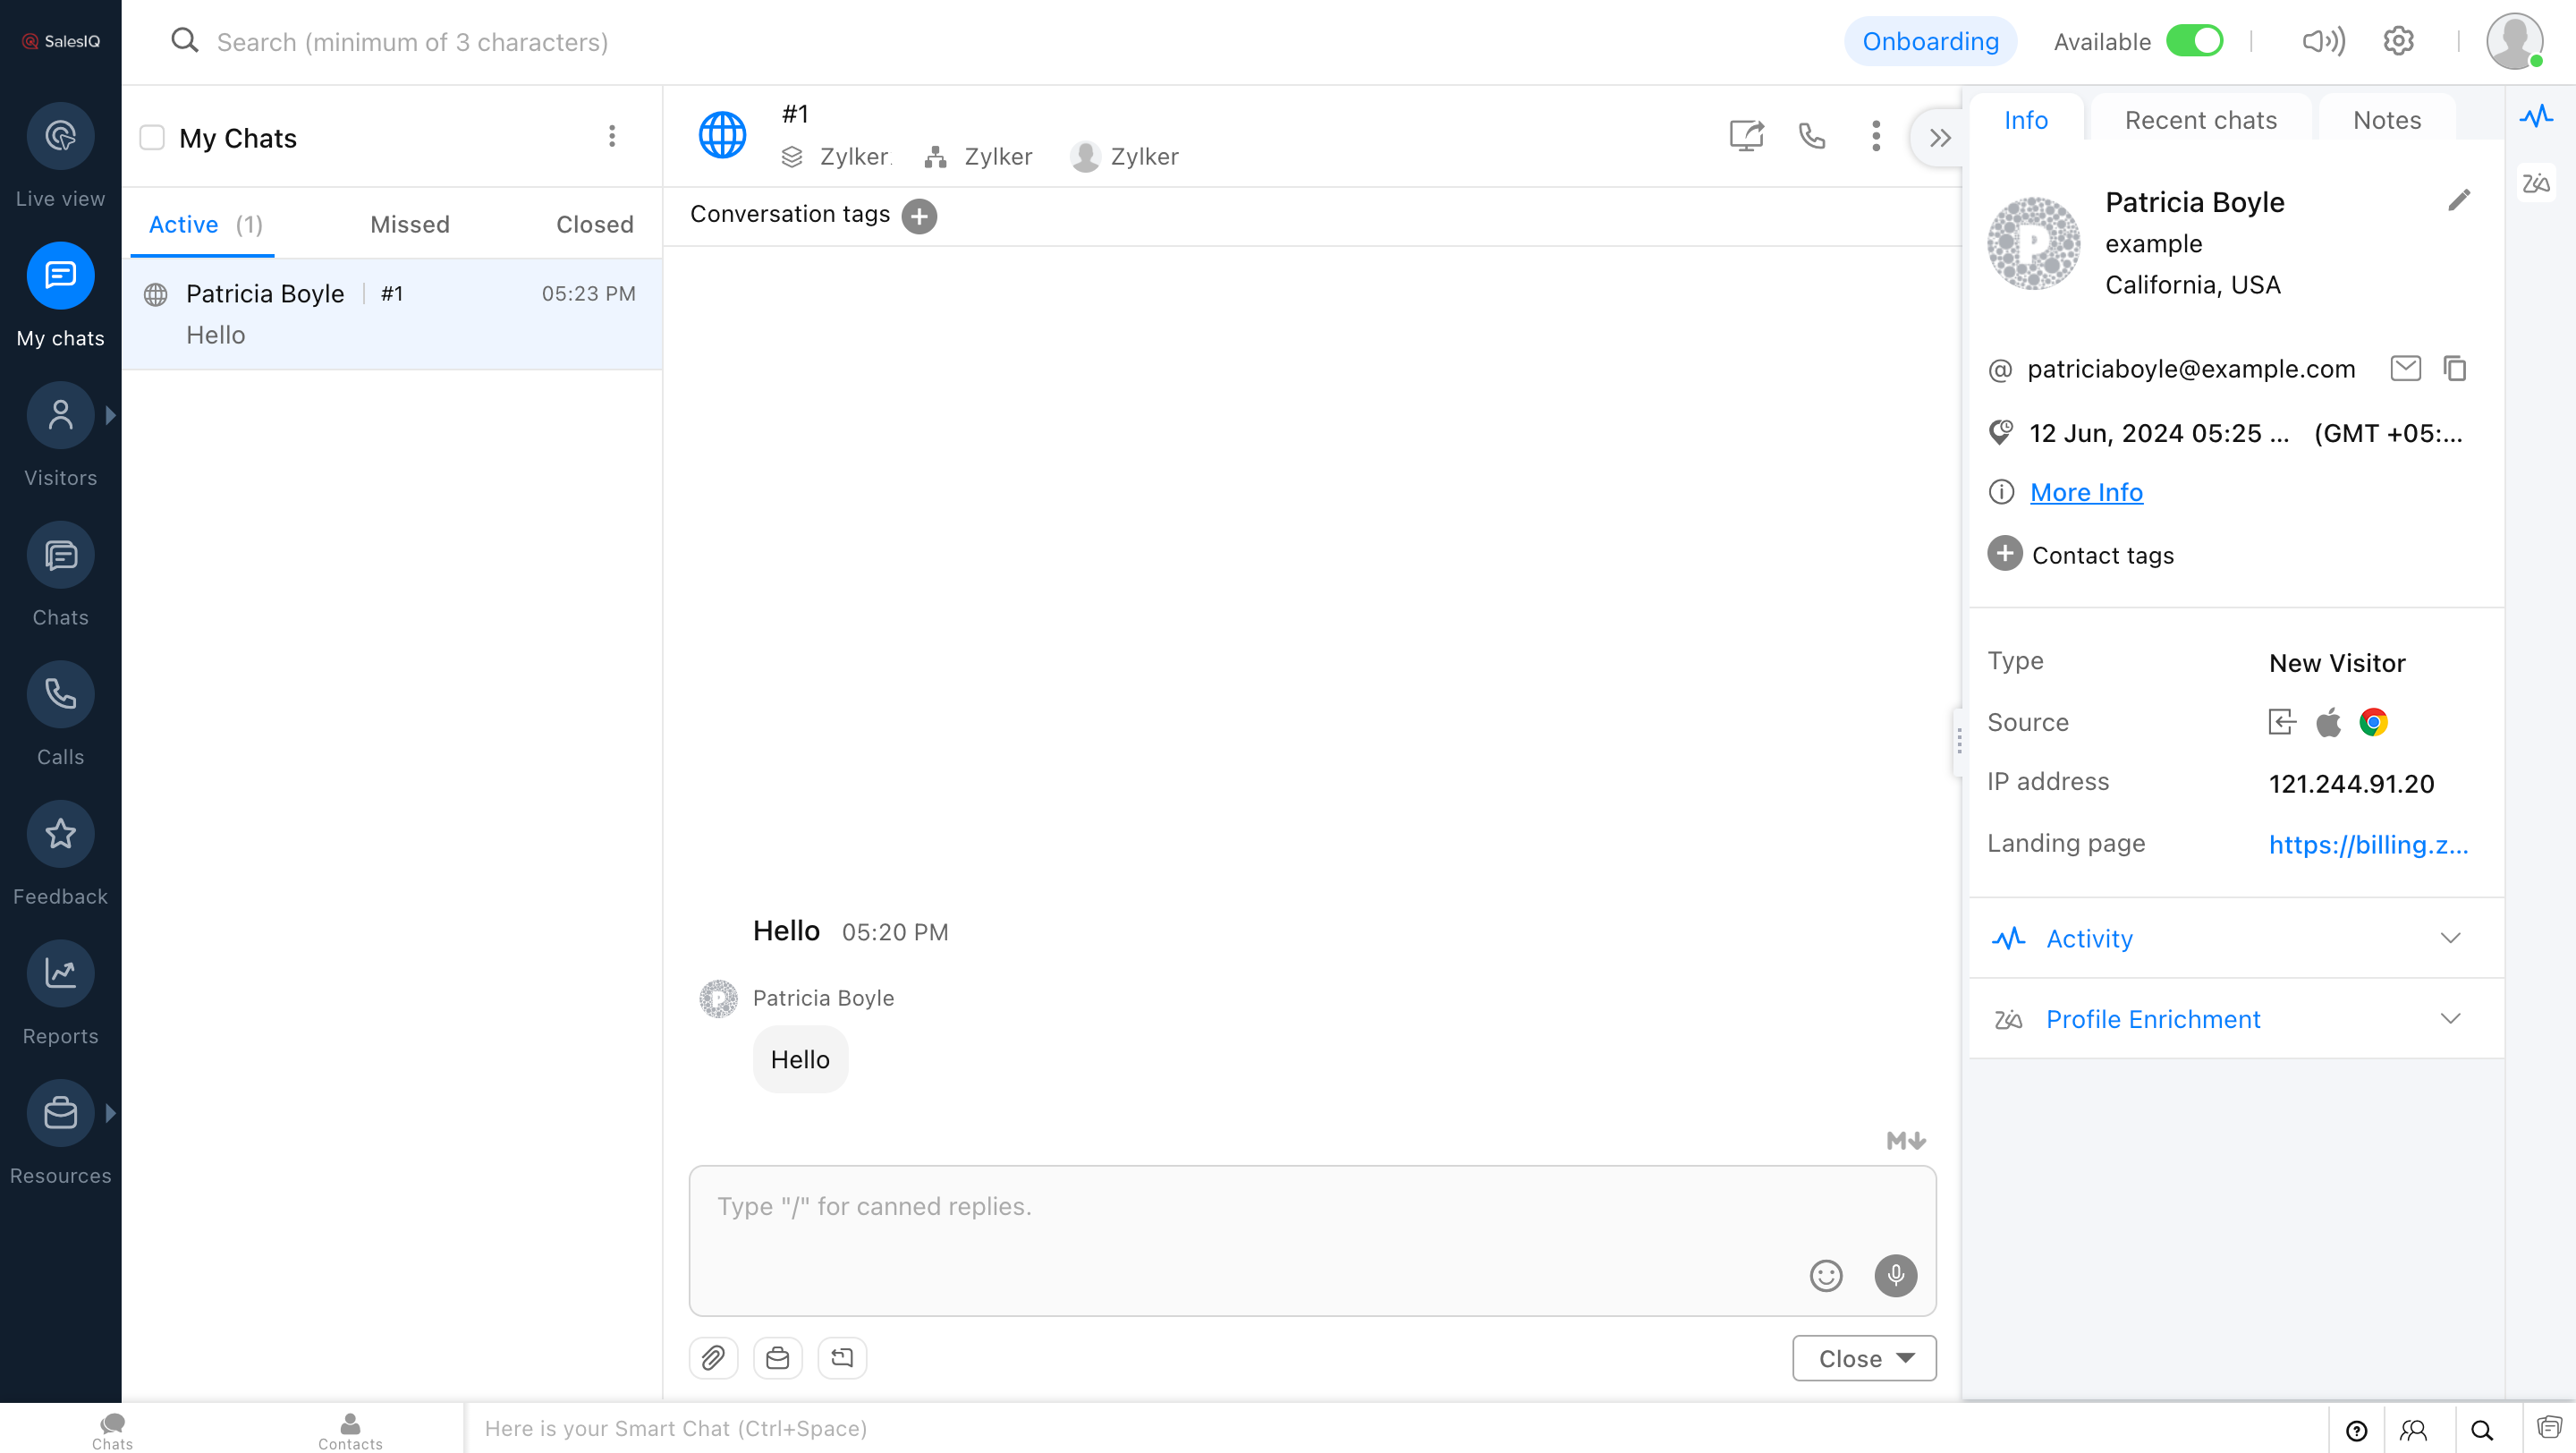
Task: Toggle the Available status switch
Action: 2196,41
